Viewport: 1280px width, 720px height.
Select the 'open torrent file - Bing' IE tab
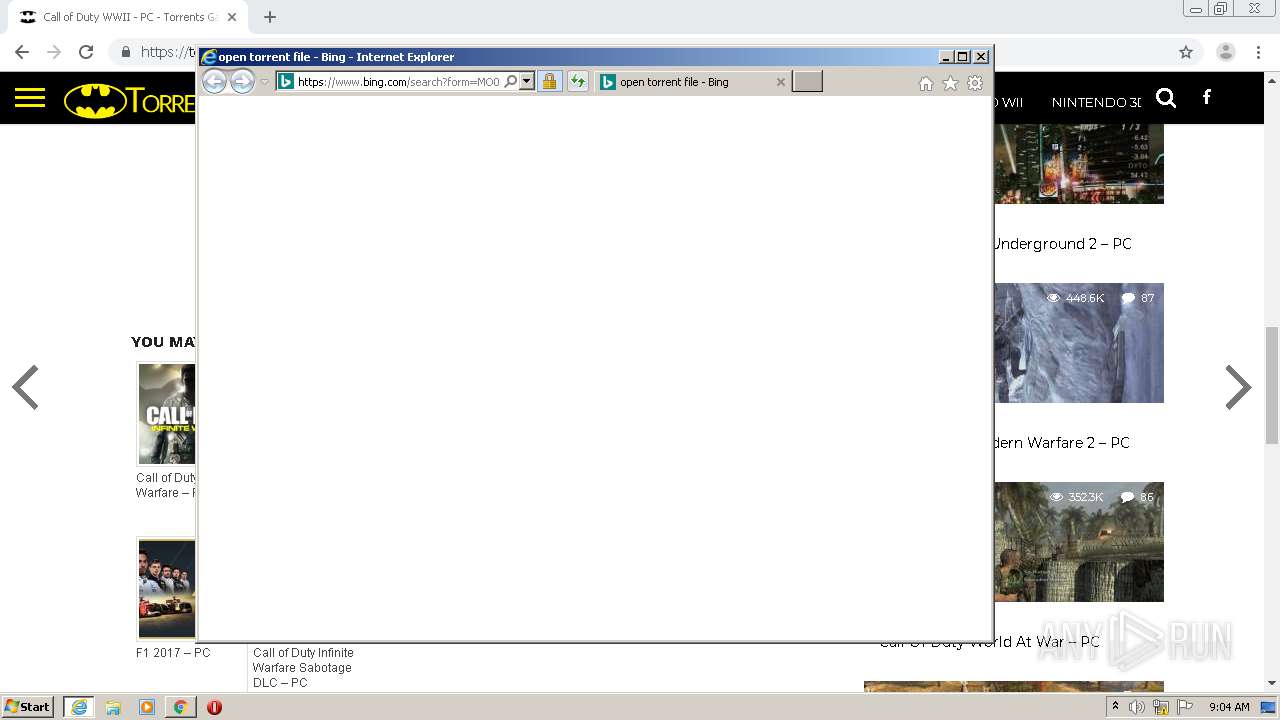click(x=692, y=82)
